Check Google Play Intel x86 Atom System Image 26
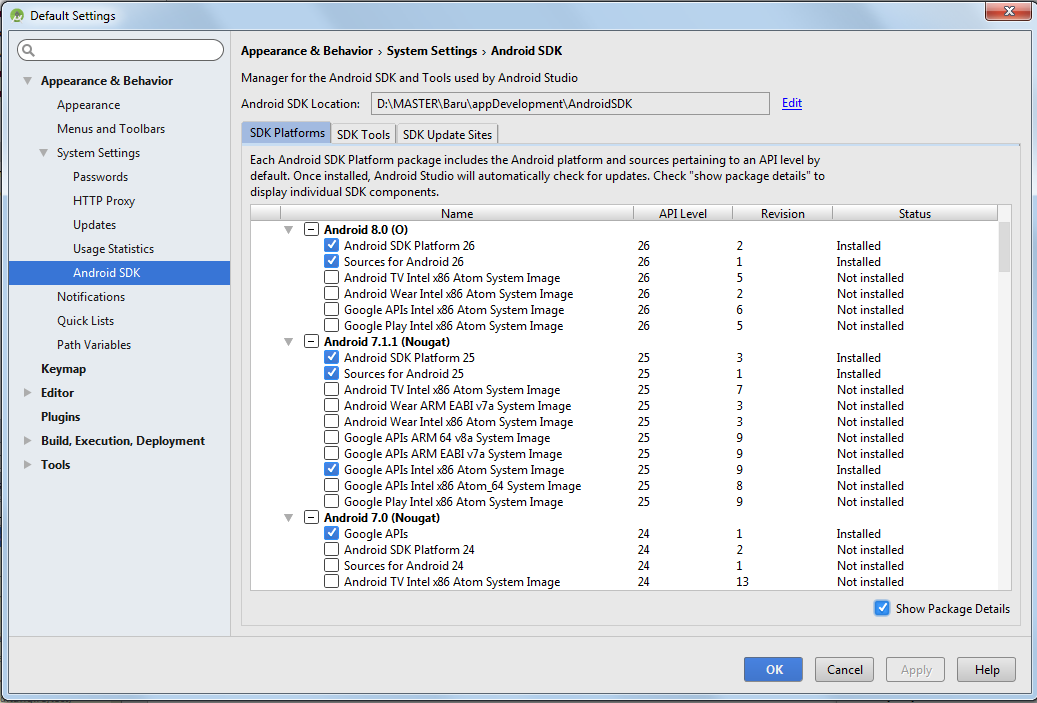 [331, 326]
